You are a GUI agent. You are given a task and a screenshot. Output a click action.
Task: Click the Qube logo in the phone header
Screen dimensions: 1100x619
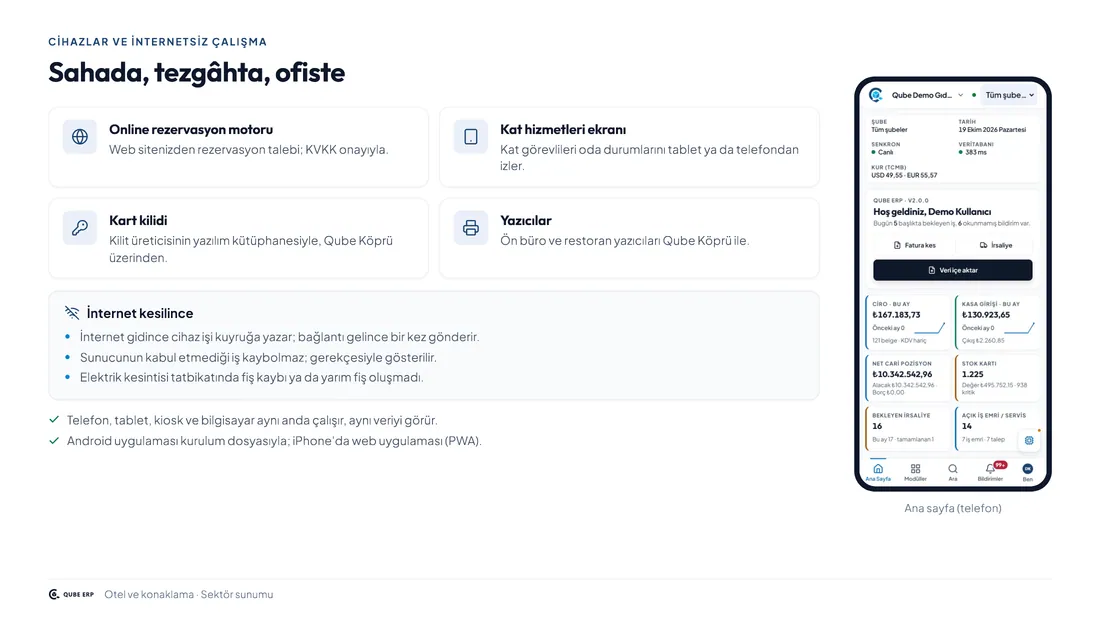(876, 95)
